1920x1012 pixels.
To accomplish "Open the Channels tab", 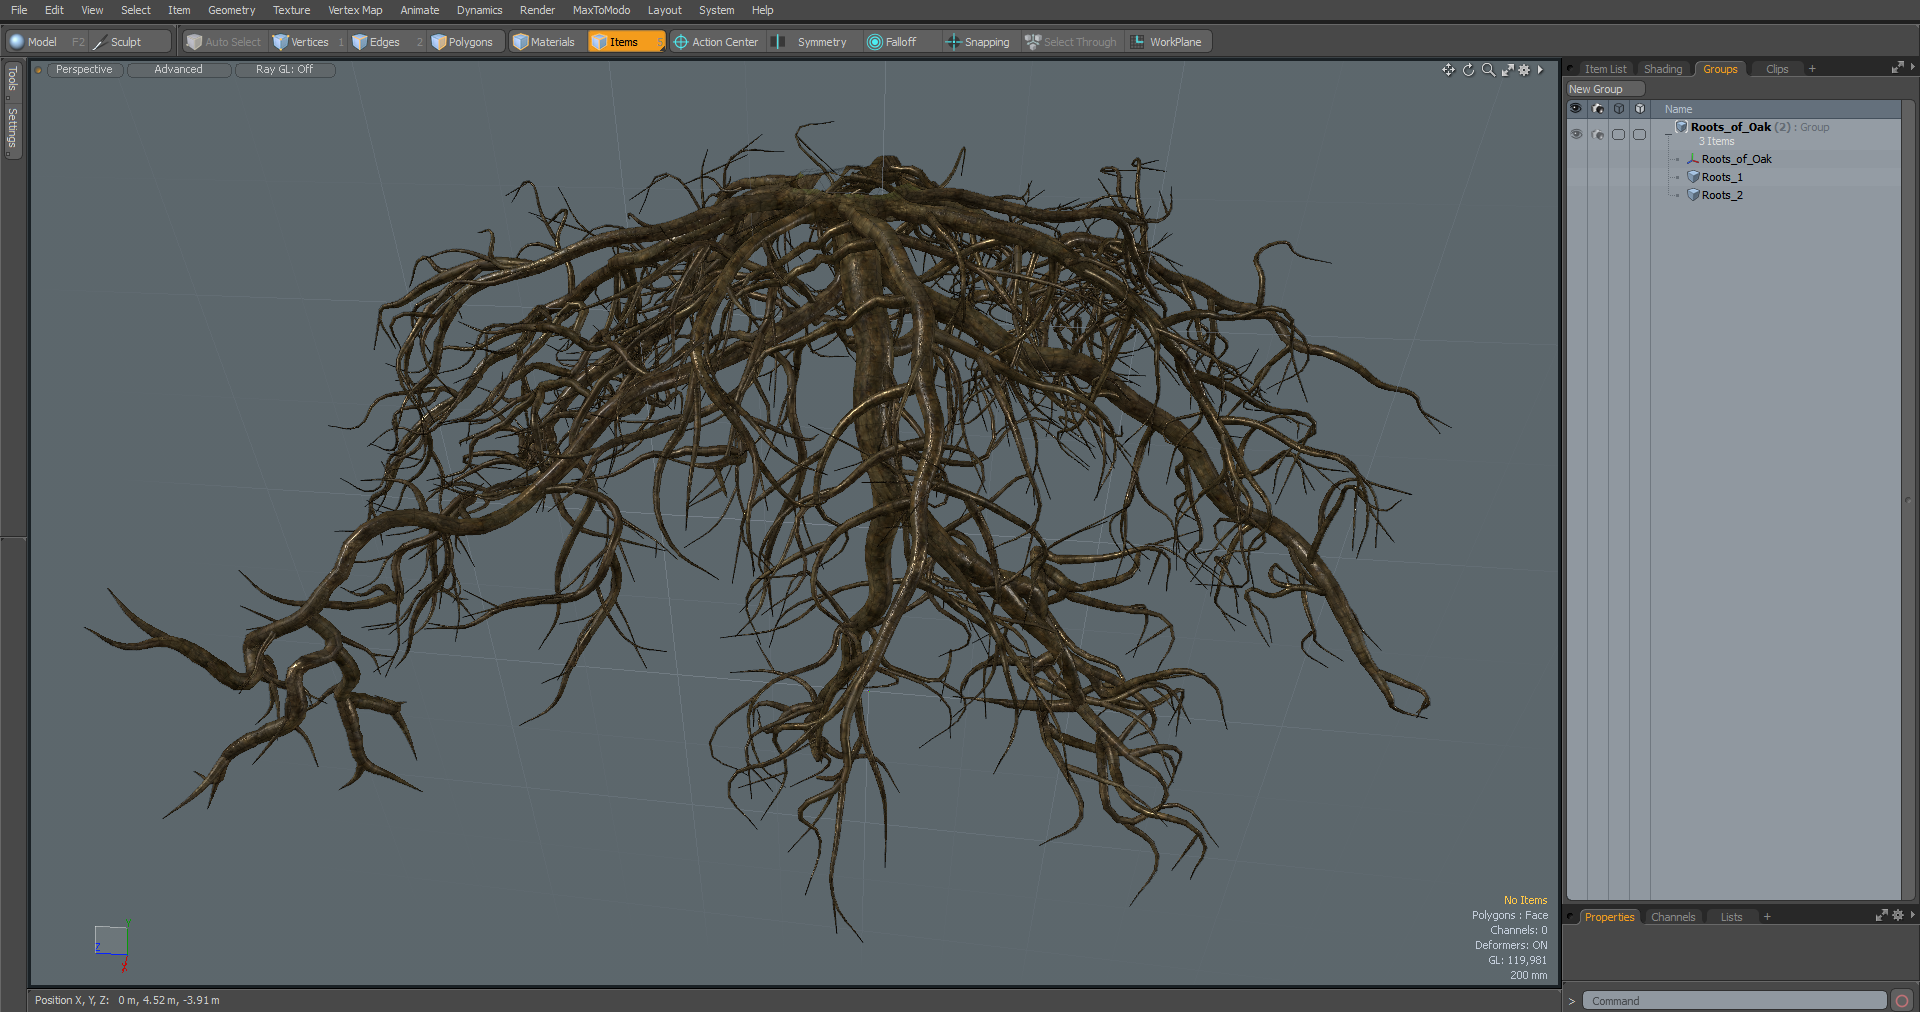I will [1673, 917].
